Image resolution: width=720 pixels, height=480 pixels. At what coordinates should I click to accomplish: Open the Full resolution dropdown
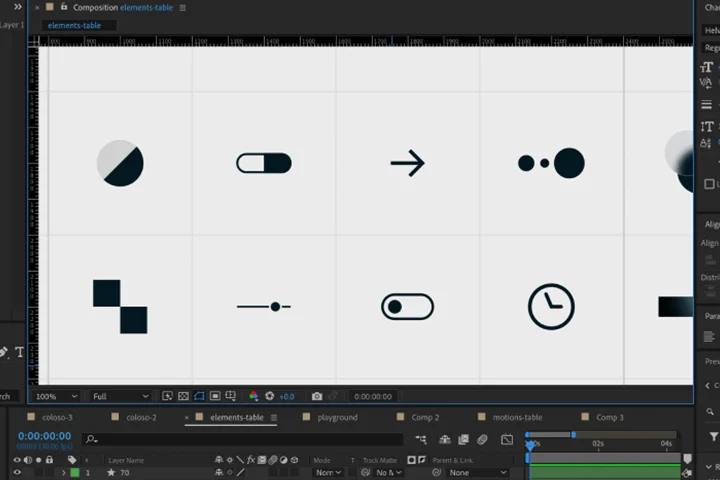point(120,396)
